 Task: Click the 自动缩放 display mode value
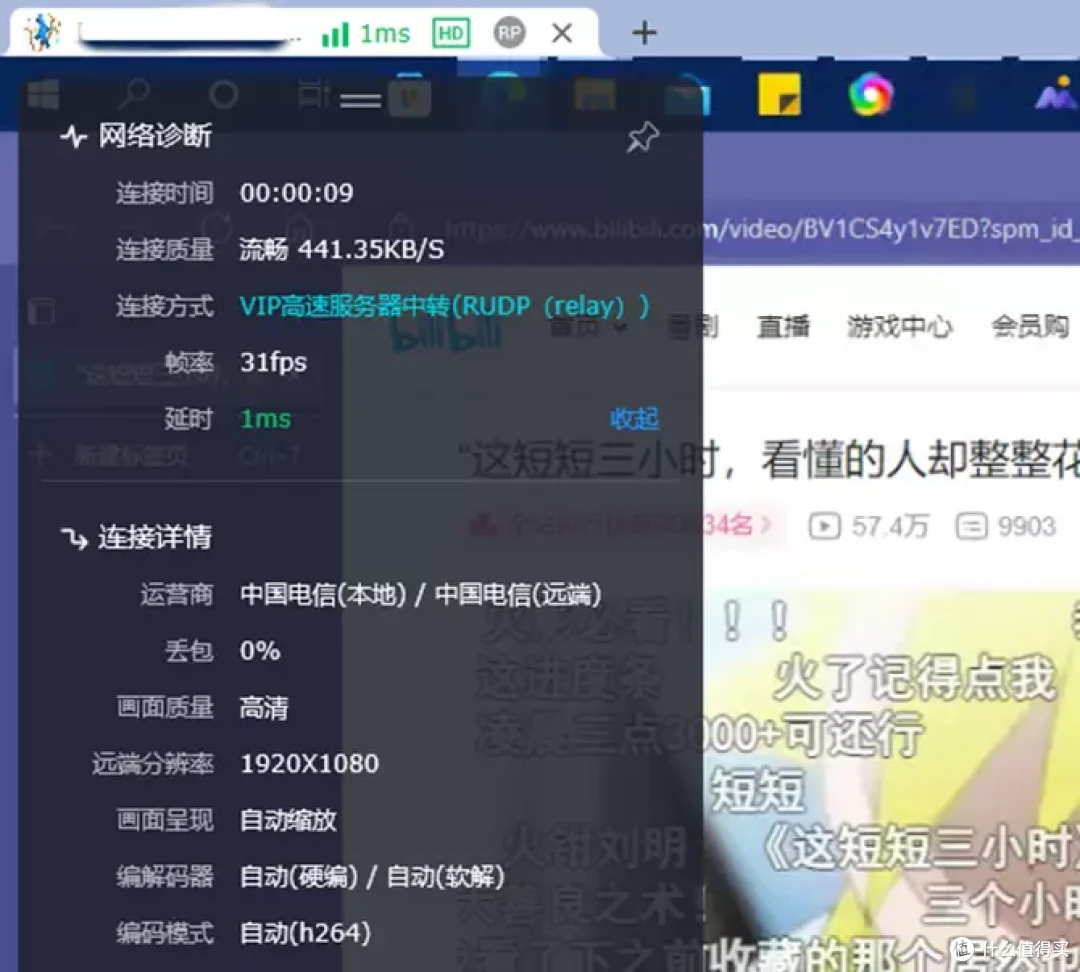pos(288,820)
